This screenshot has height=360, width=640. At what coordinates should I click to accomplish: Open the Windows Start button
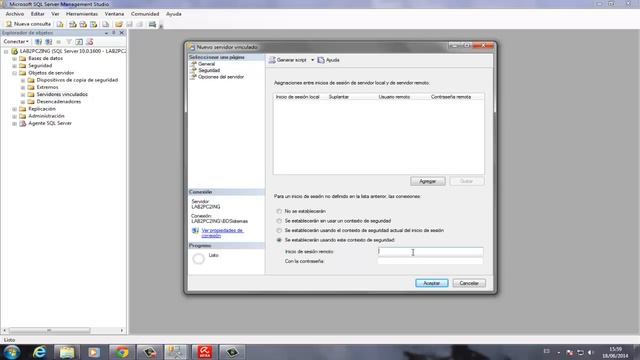coord(11,352)
